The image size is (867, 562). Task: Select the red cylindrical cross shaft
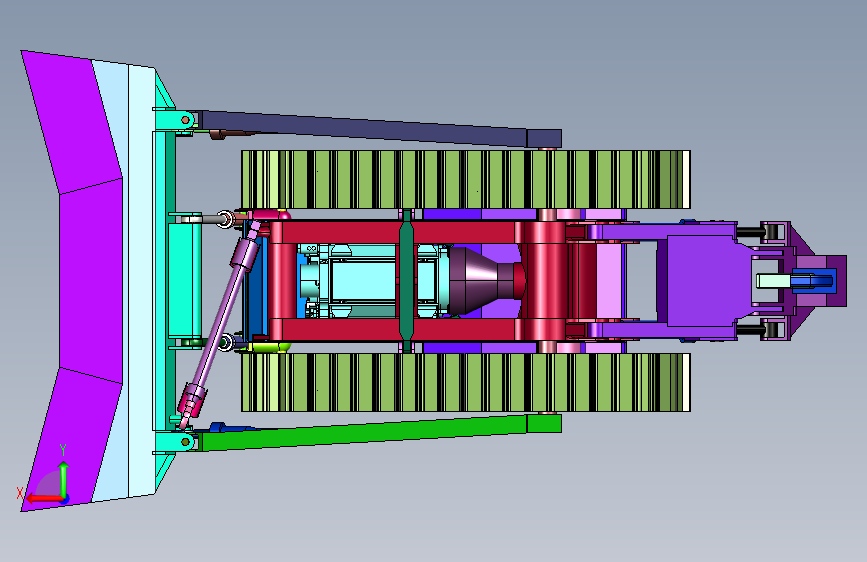[544, 281]
